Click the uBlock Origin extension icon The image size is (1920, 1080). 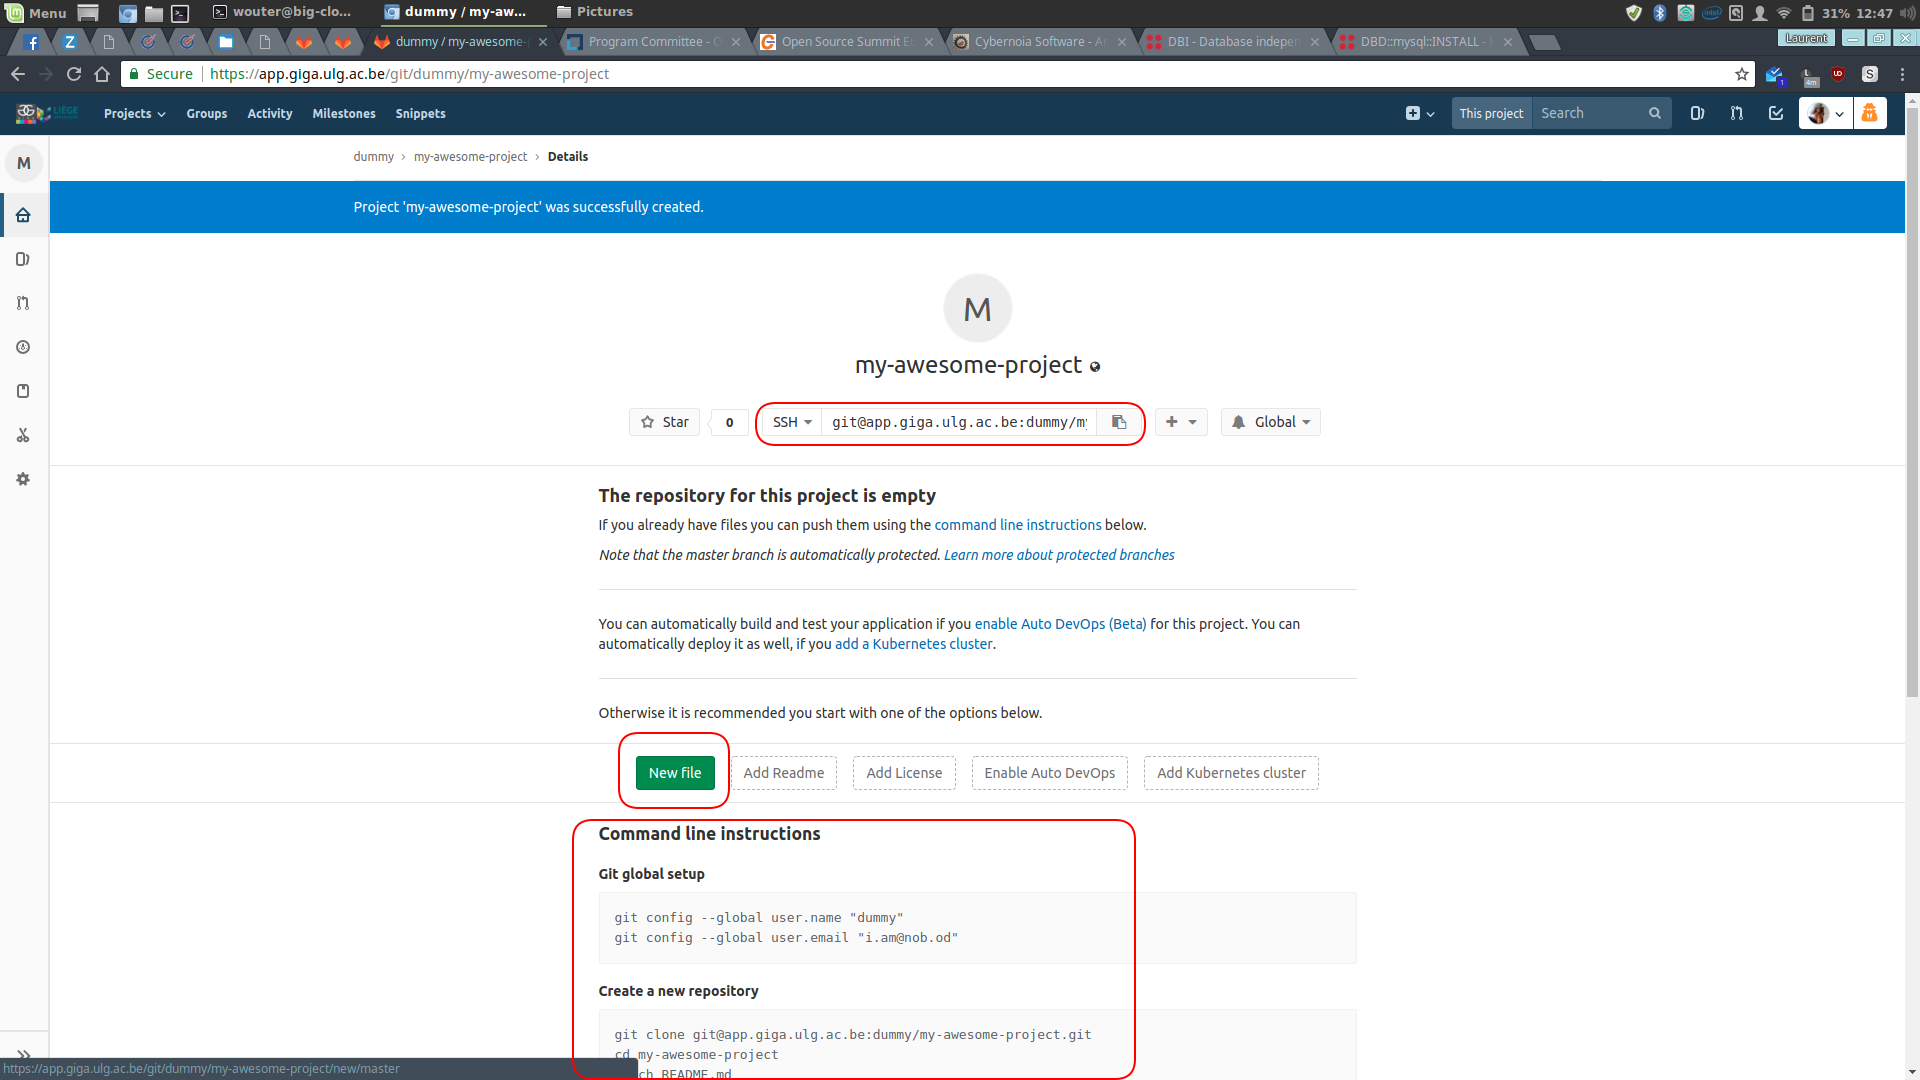click(1838, 74)
